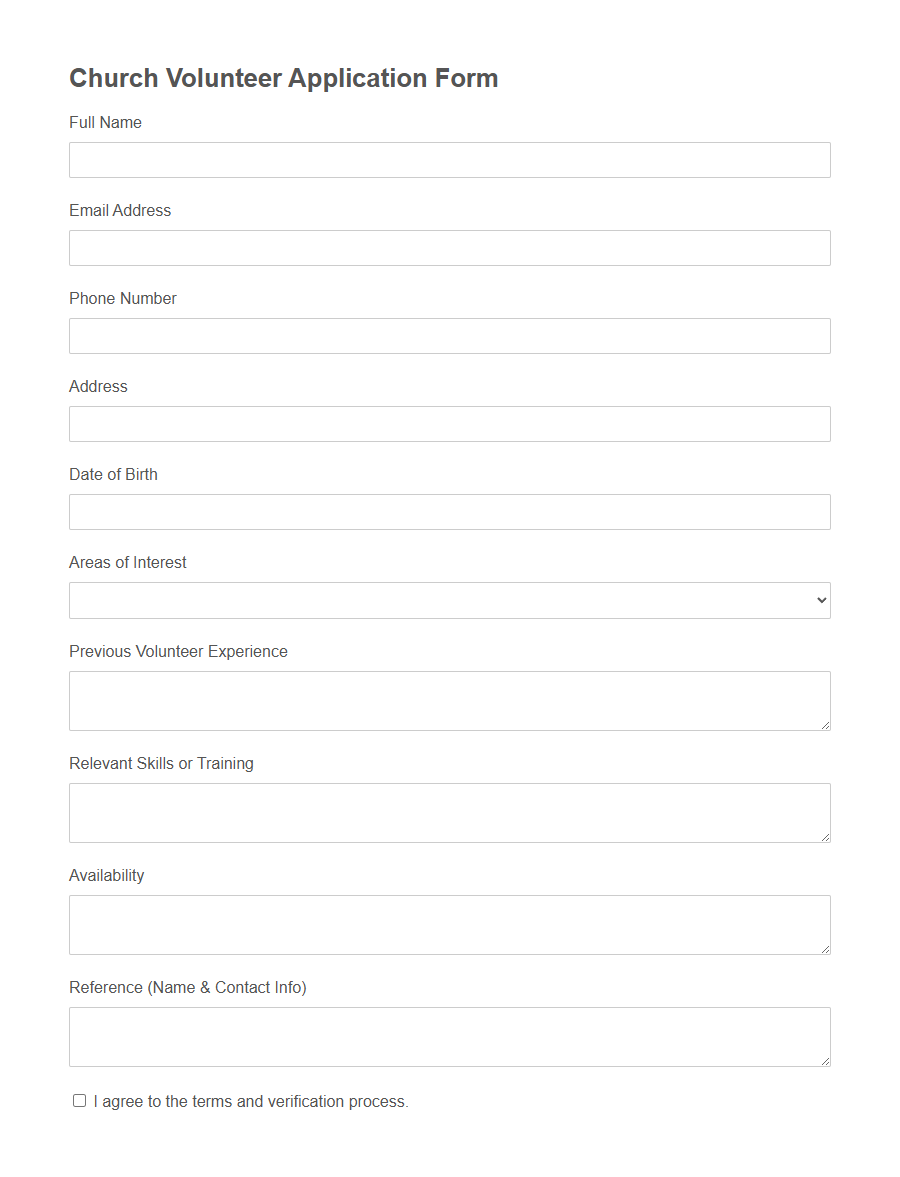Click the Reference contact info text area

pos(449,1036)
